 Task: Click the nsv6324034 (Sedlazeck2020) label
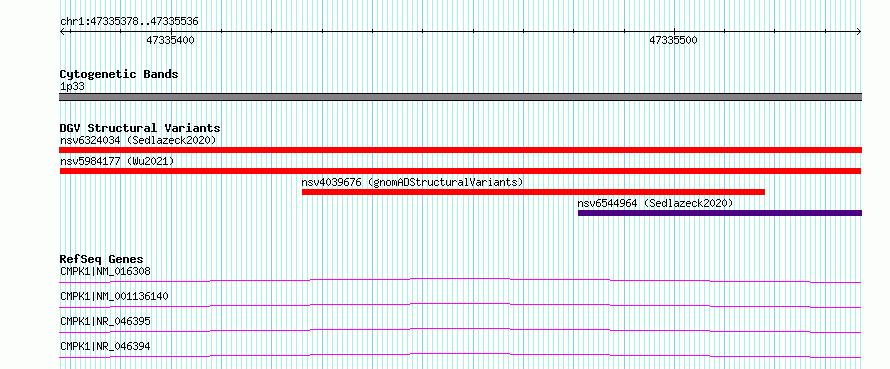click(x=138, y=140)
